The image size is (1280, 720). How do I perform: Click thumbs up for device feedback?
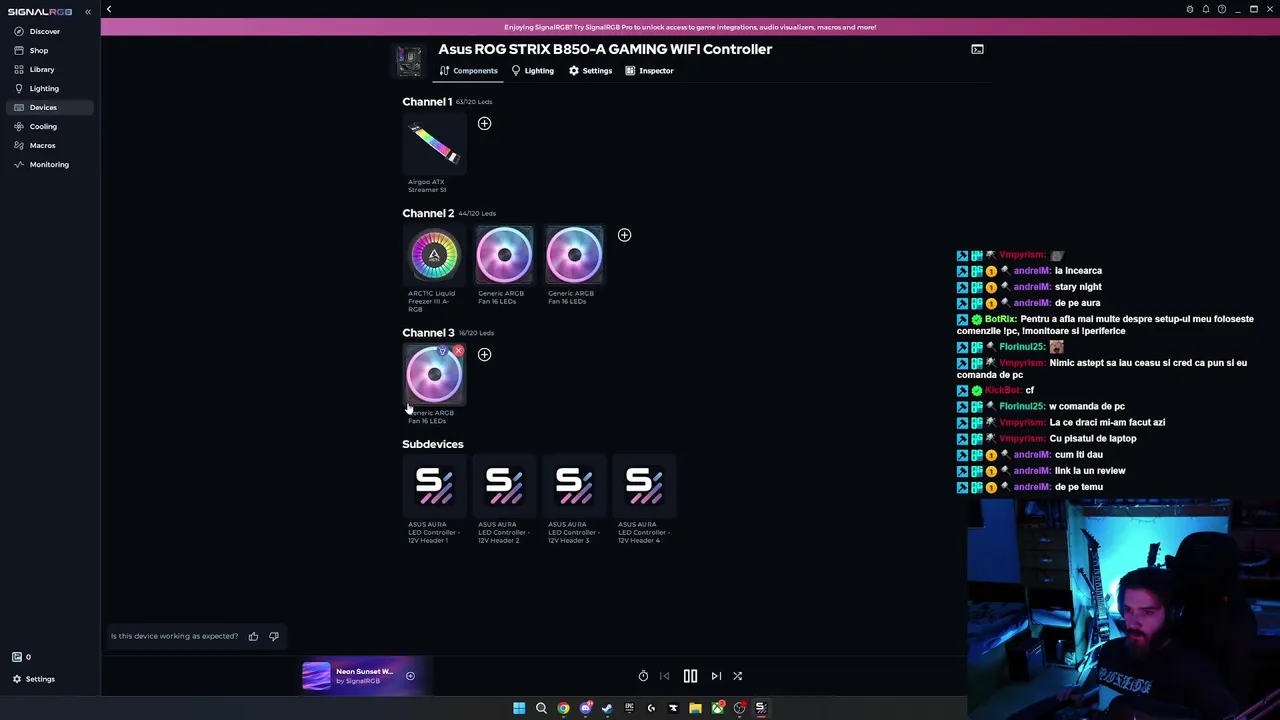[253, 636]
